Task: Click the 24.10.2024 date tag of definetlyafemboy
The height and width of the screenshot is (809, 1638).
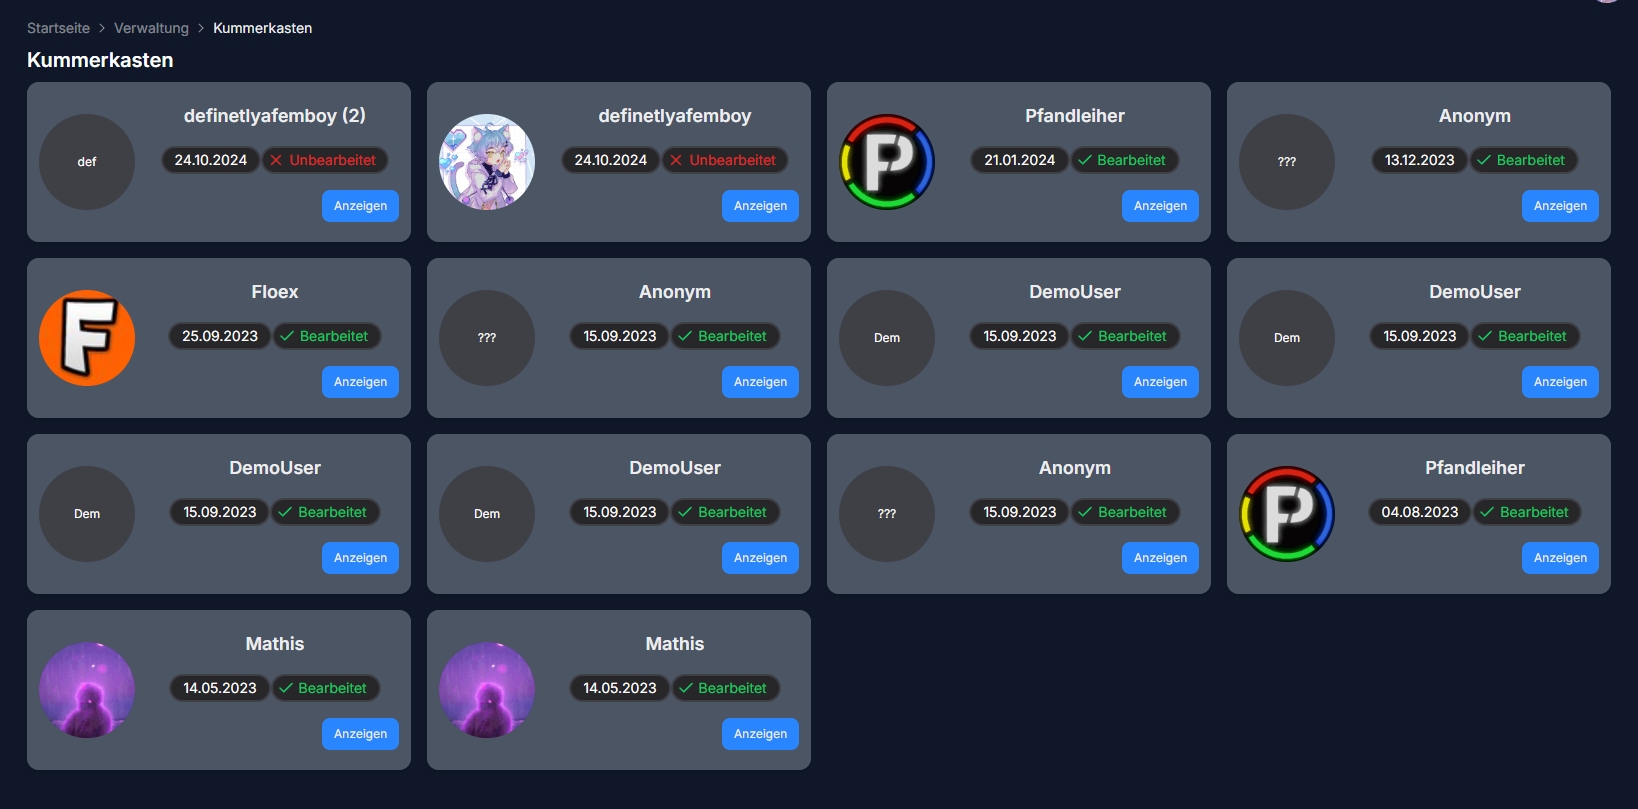Action: tap(611, 160)
